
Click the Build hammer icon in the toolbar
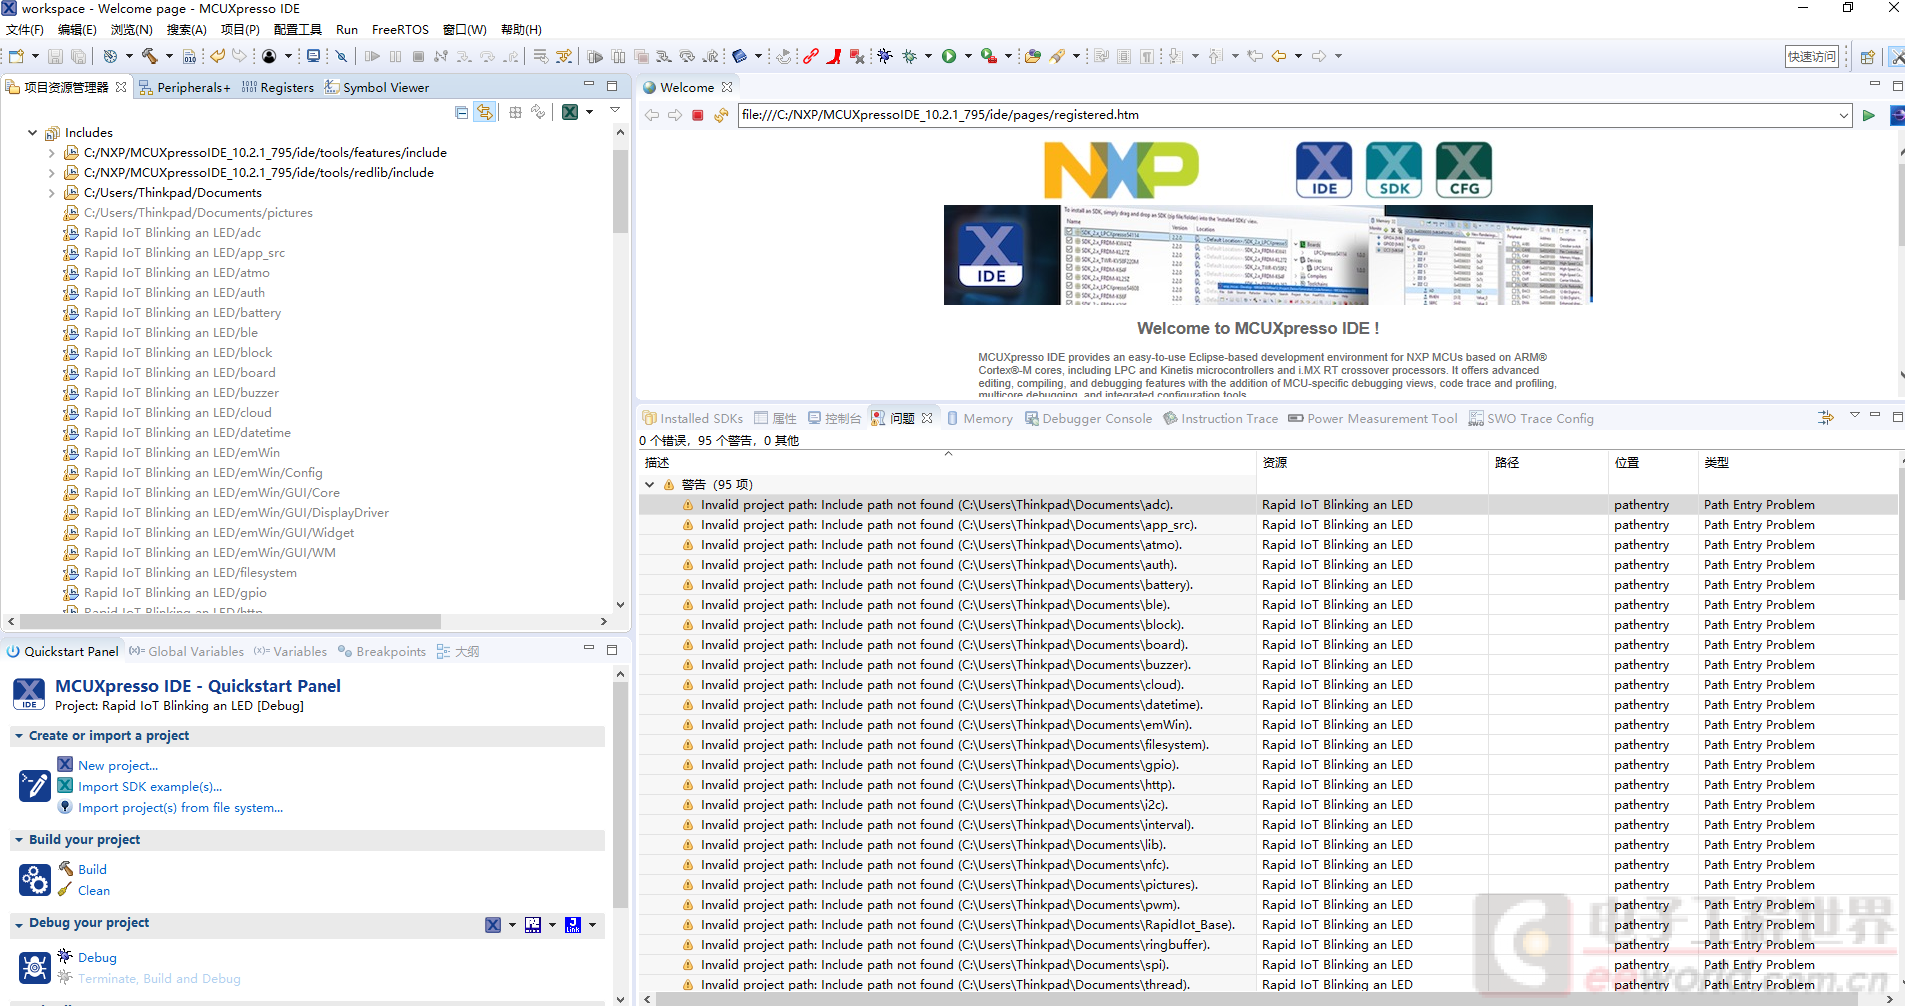(150, 57)
